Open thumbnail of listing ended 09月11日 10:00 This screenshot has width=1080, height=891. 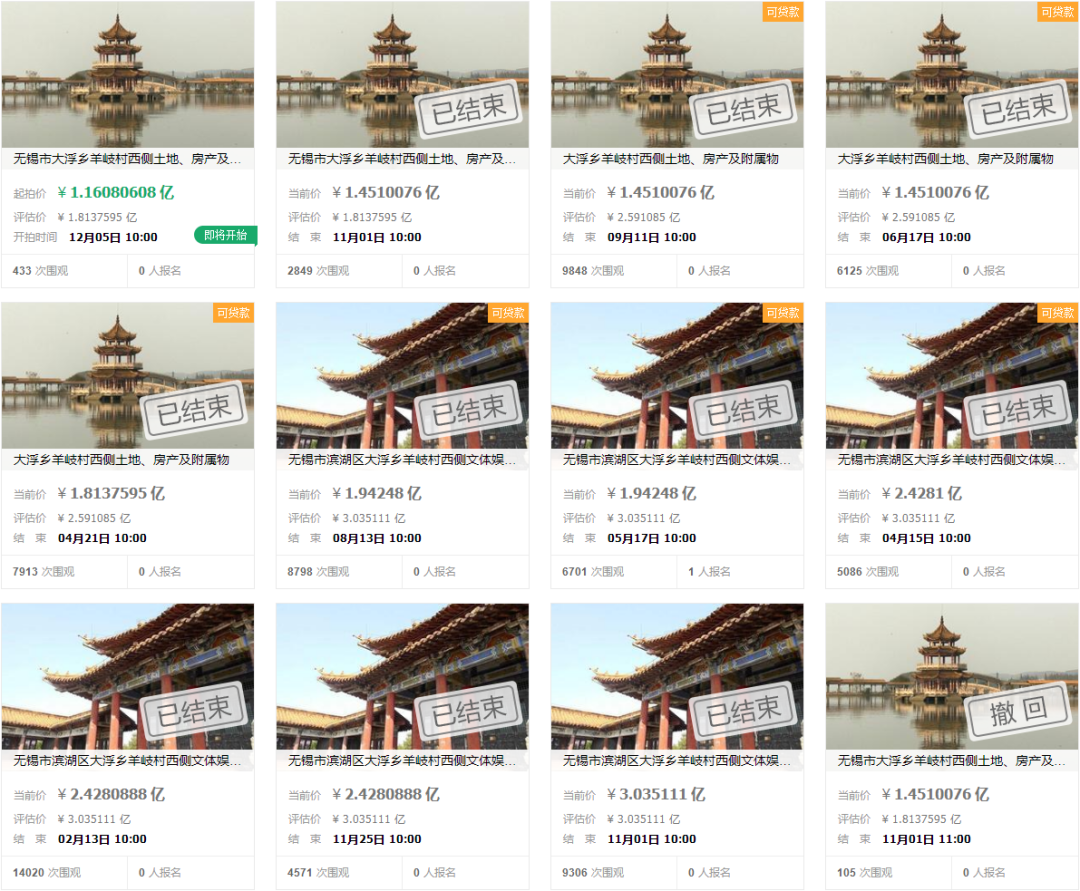point(677,74)
